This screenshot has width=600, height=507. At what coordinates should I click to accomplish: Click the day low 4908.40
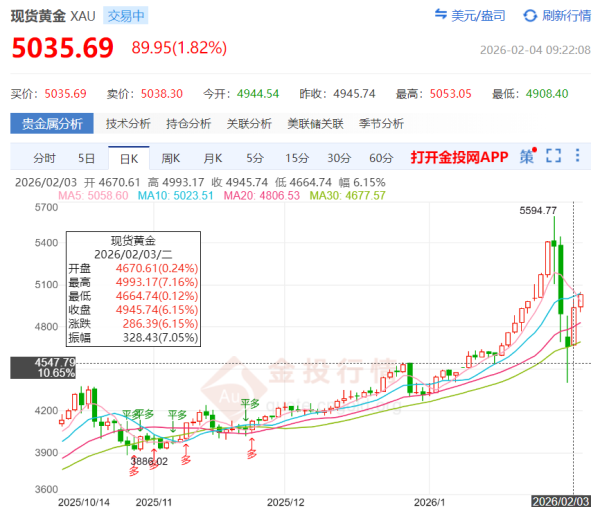coord(547,94)
